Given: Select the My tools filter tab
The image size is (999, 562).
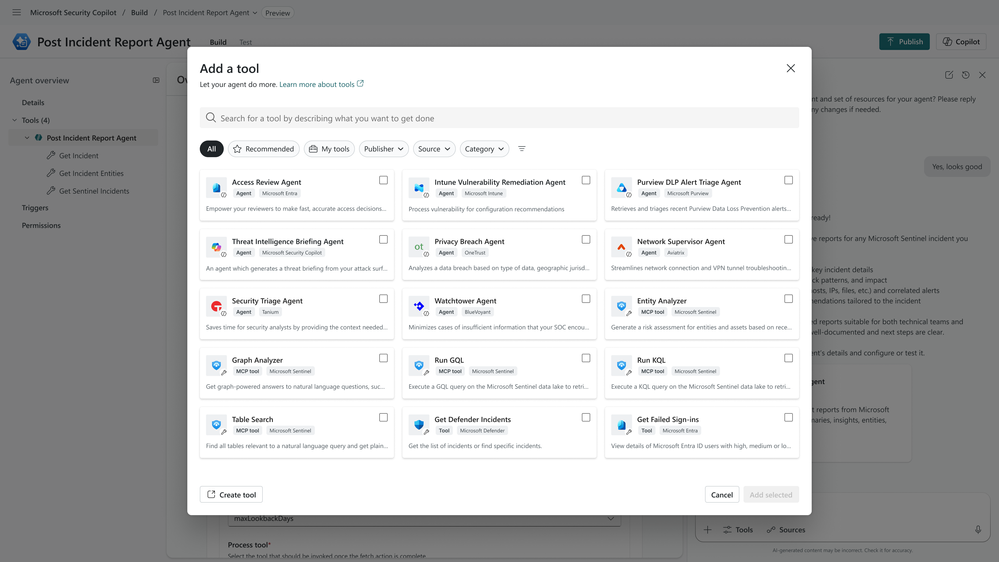Looking at the screenshot, I should (x=329, y=148).
